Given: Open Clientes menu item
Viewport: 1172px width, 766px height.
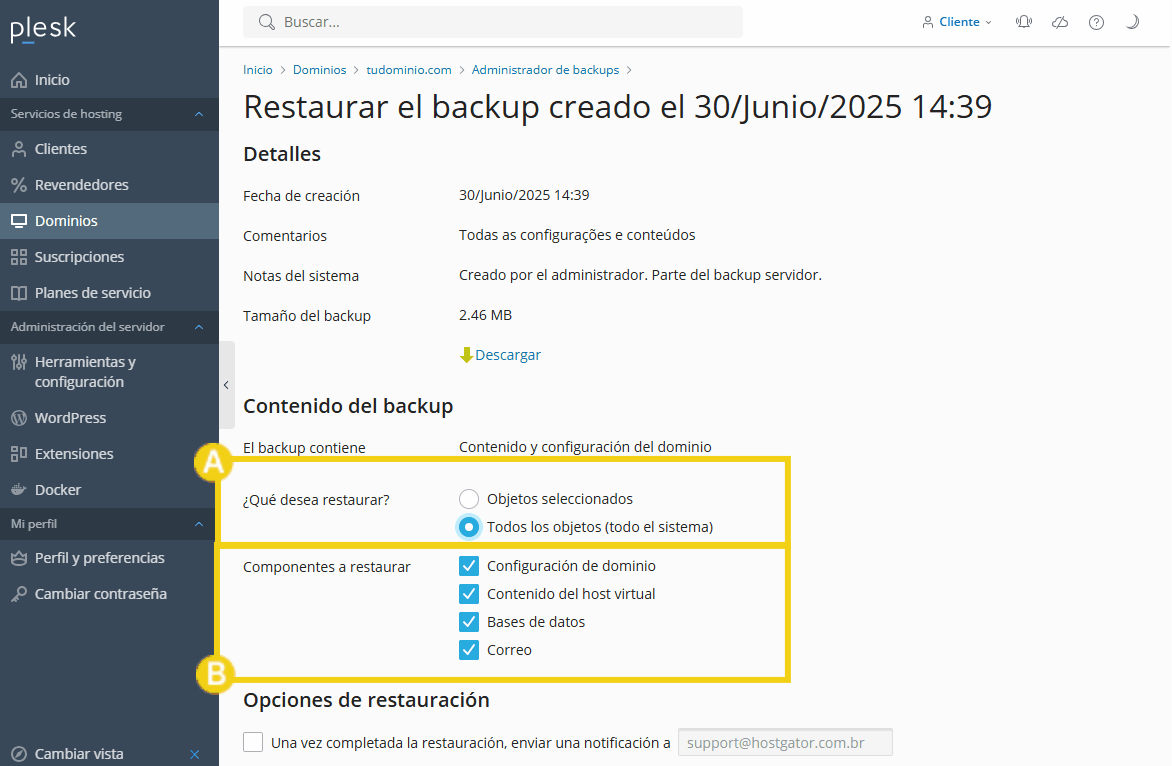Looking at the screenshot, I should coord(109,149).
